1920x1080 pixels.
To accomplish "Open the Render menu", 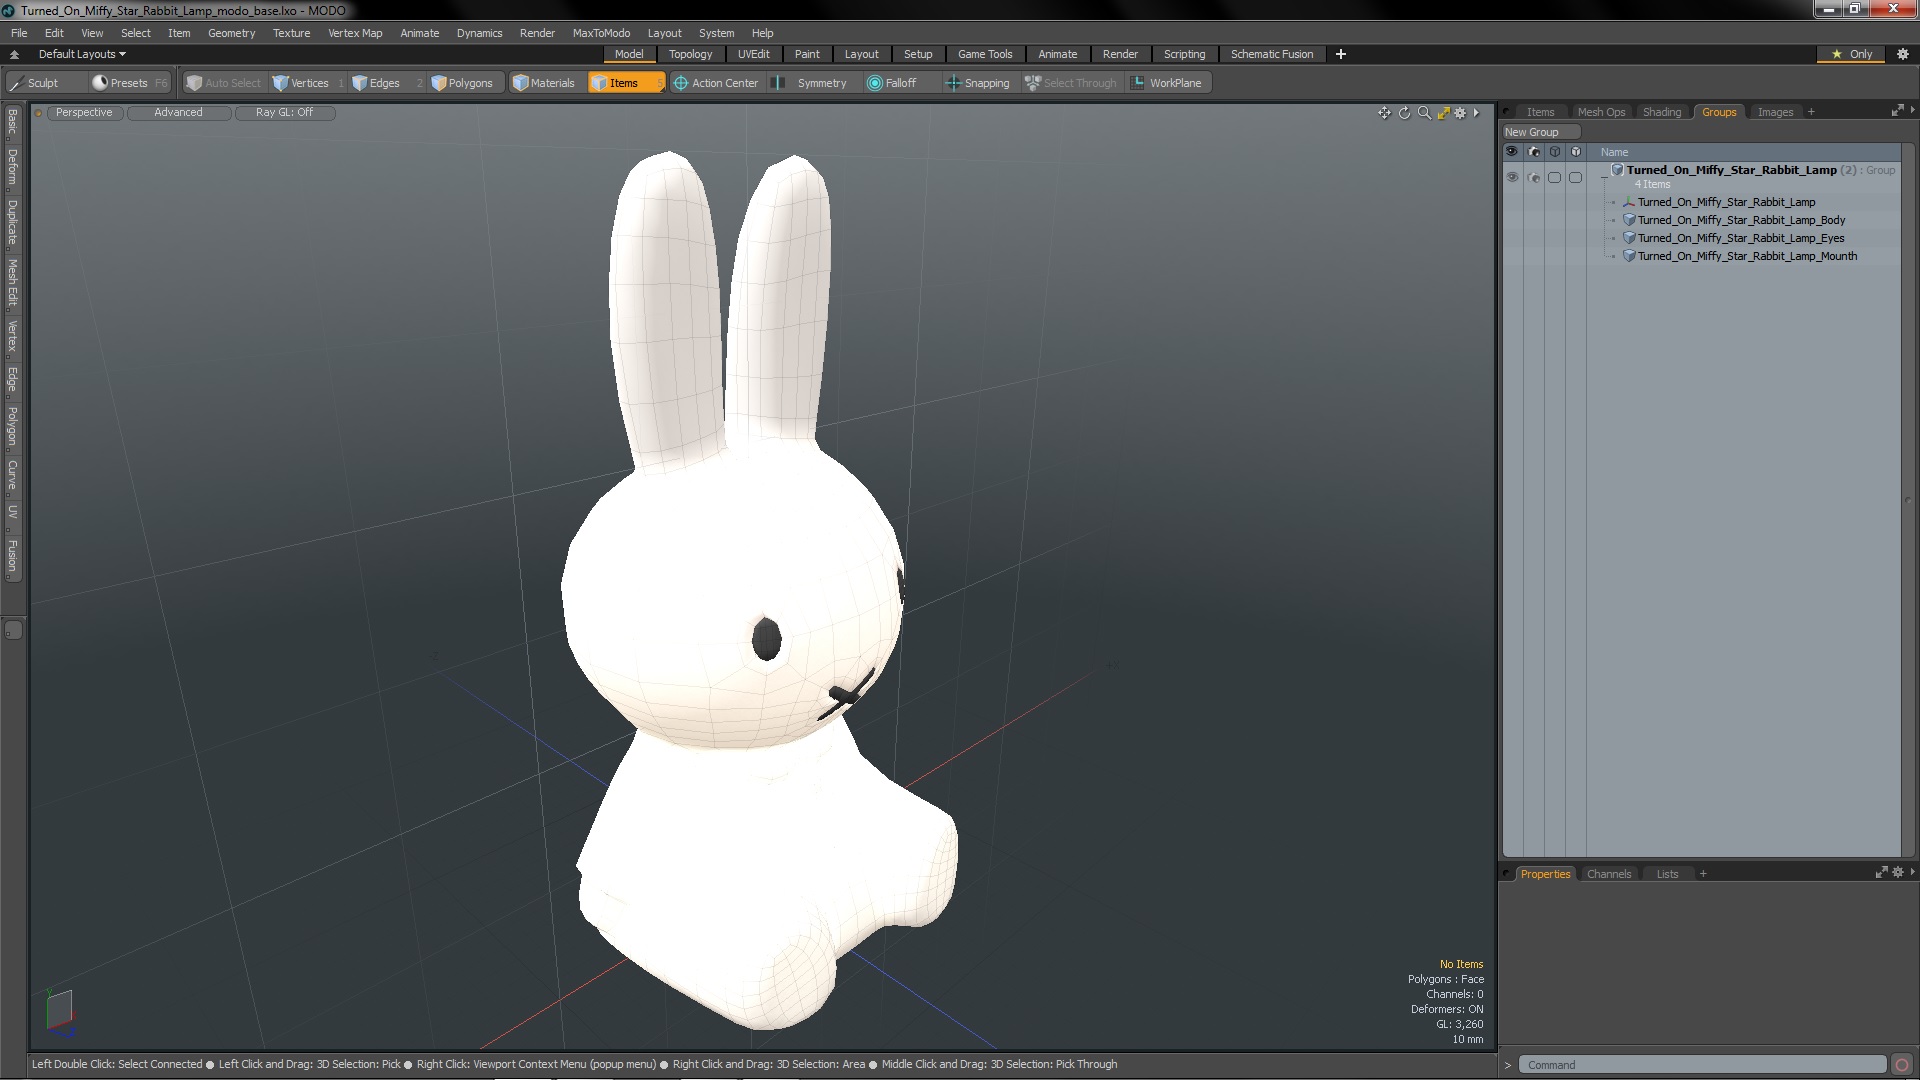I will click(537, 33).
